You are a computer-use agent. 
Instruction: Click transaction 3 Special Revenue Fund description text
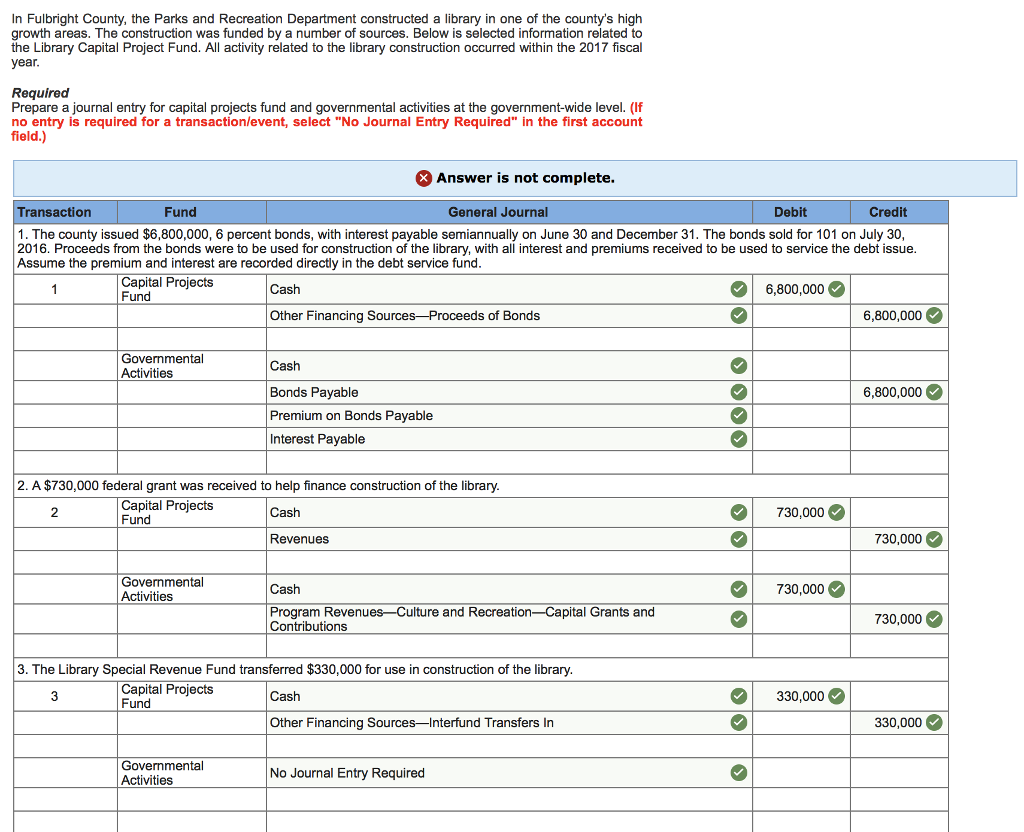[295, 669]
